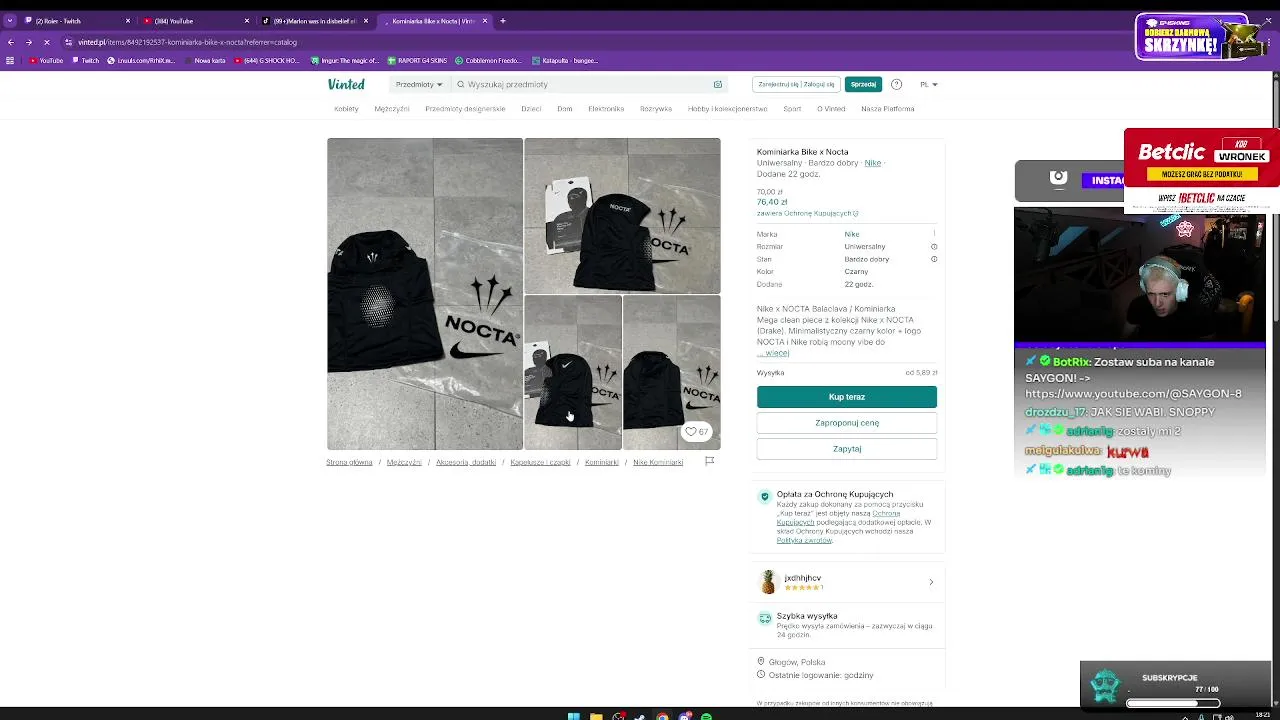Image resolution: width=1280 pixels, height=720 pixels.
Task: Open Polityka zwrotów link
Action: tap(804, 540)
